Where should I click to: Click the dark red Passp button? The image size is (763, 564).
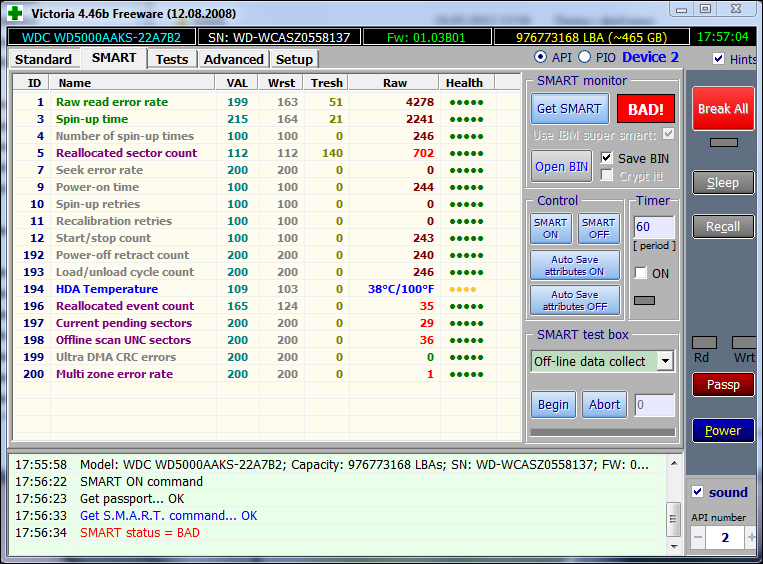723,384
